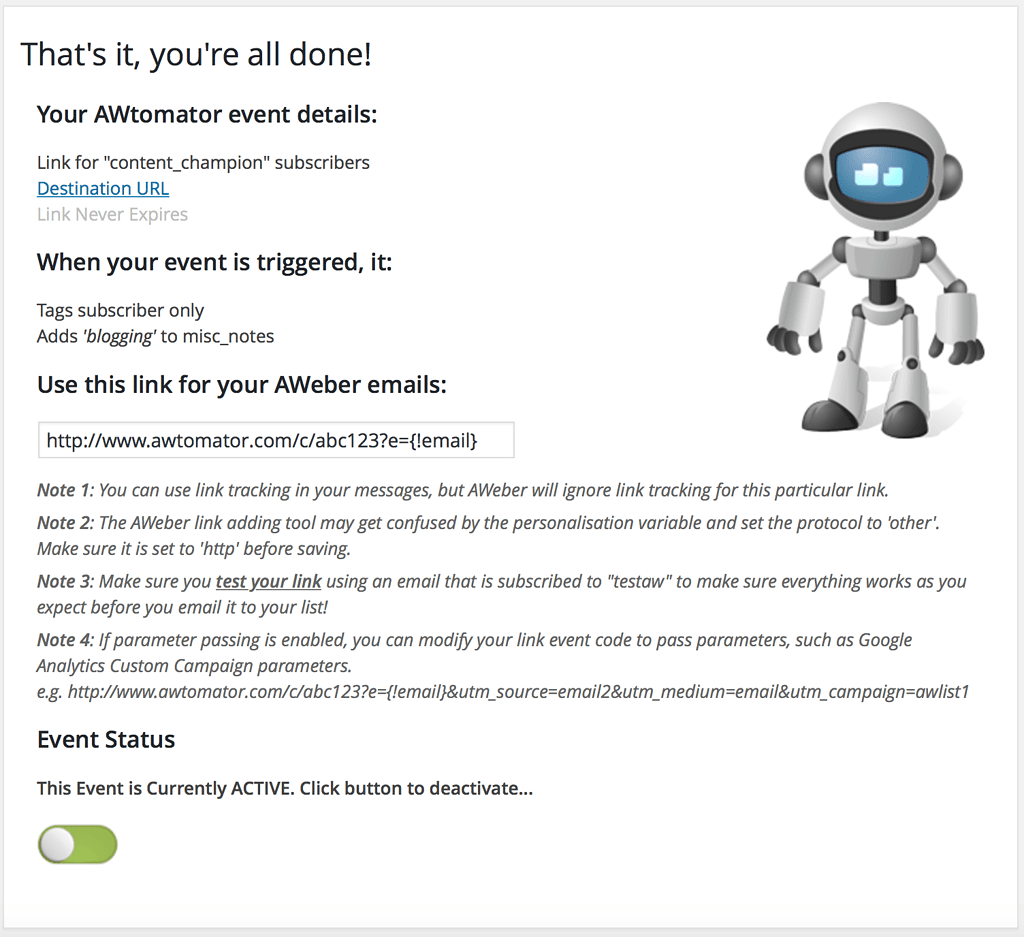Click the 'Tags subscriber only' line

tap(120, 310)
